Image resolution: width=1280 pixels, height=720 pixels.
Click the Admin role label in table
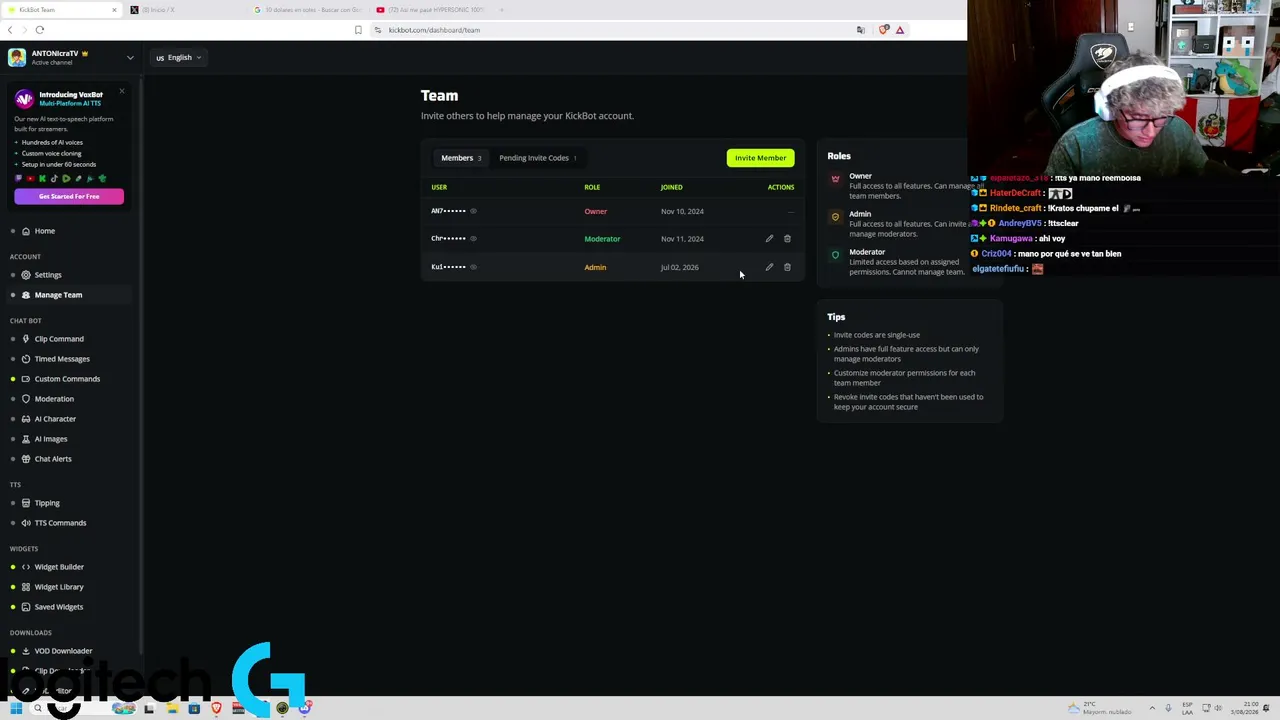click(x=595, y=267)
